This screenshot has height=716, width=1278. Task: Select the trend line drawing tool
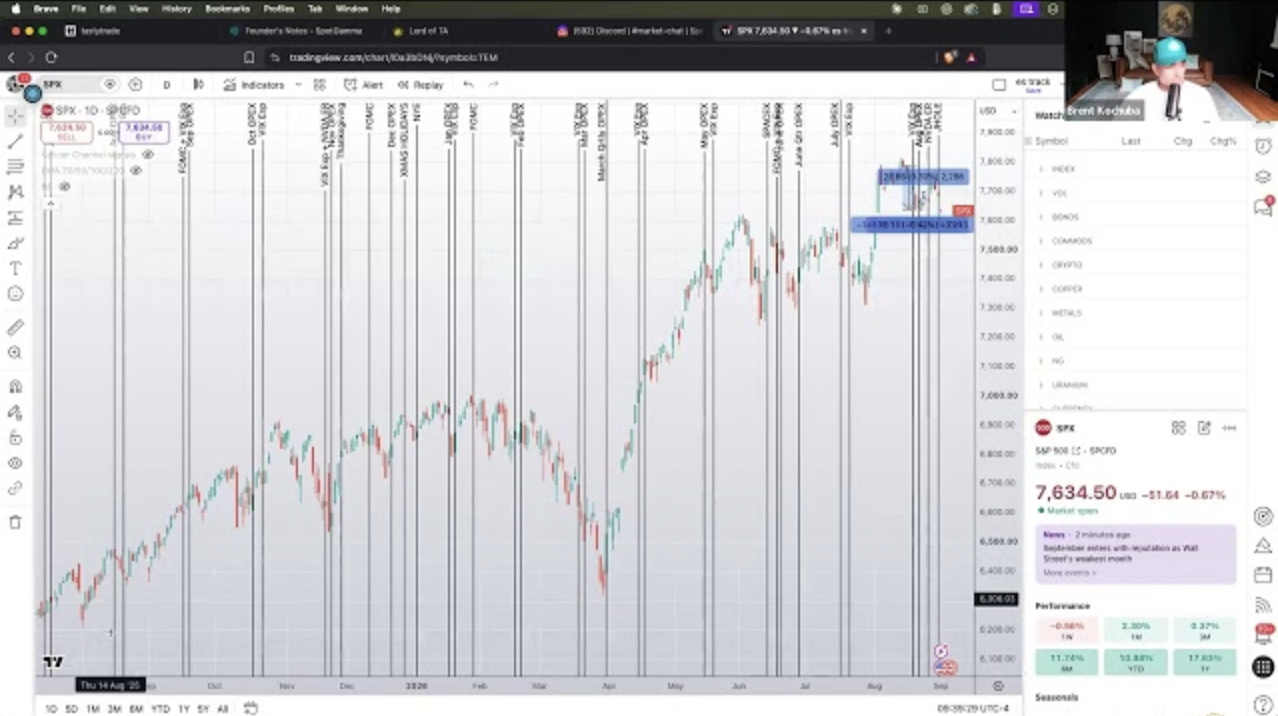(x=15, y=141)
